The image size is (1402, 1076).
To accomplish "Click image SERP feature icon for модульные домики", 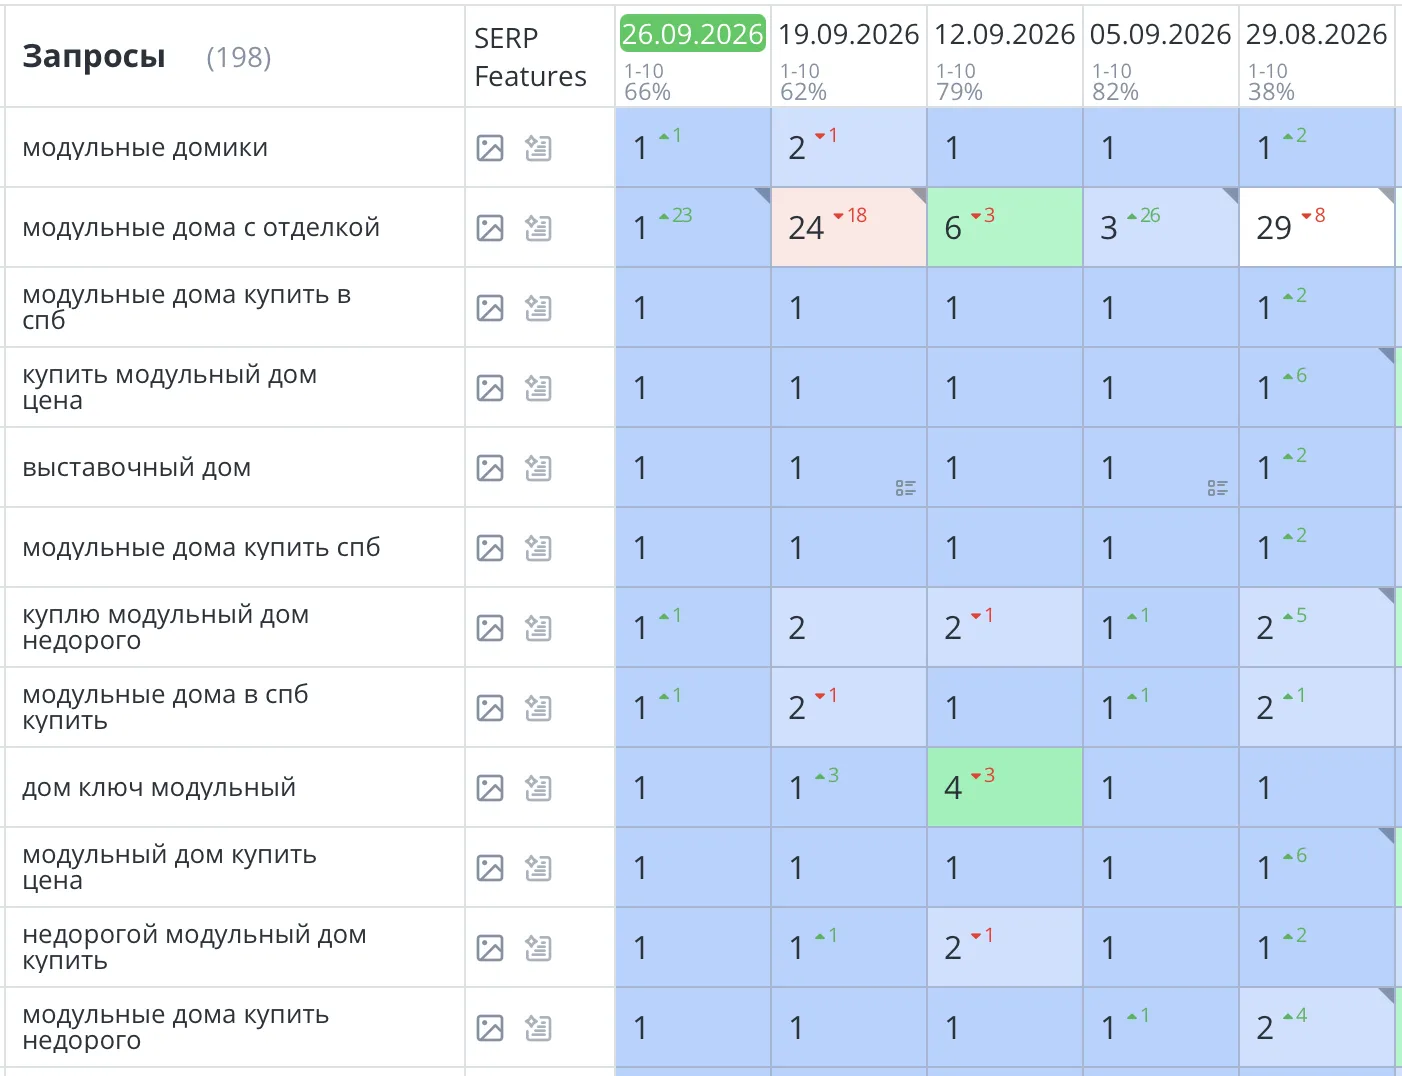I will [490, 148].
